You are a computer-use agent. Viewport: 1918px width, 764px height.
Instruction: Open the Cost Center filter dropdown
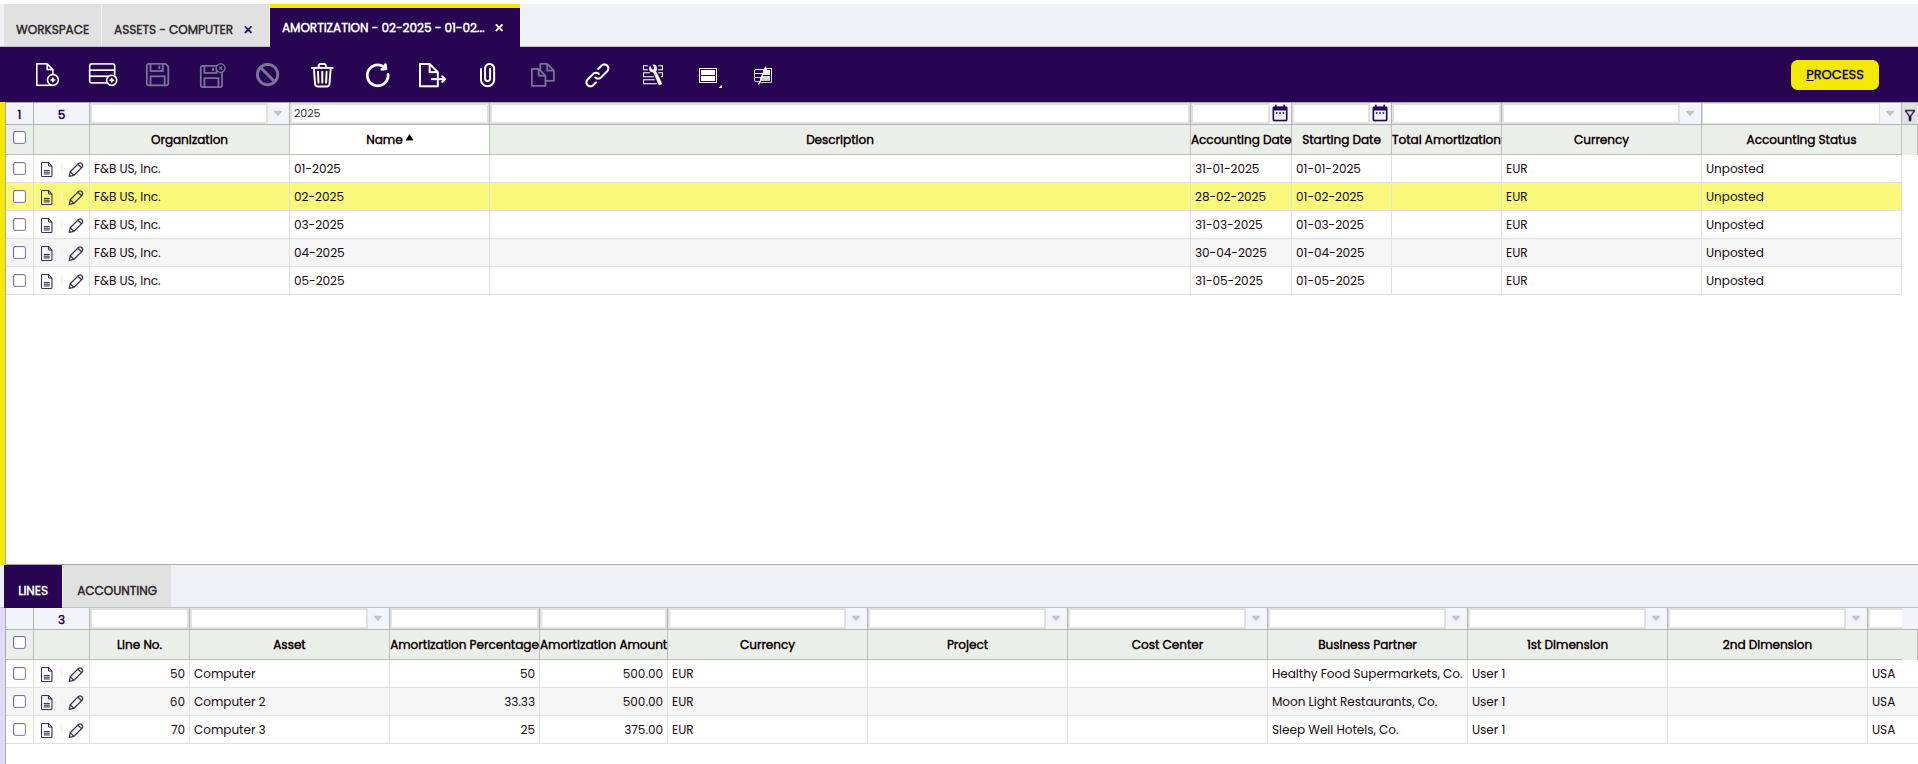[x=1256, y=619]
